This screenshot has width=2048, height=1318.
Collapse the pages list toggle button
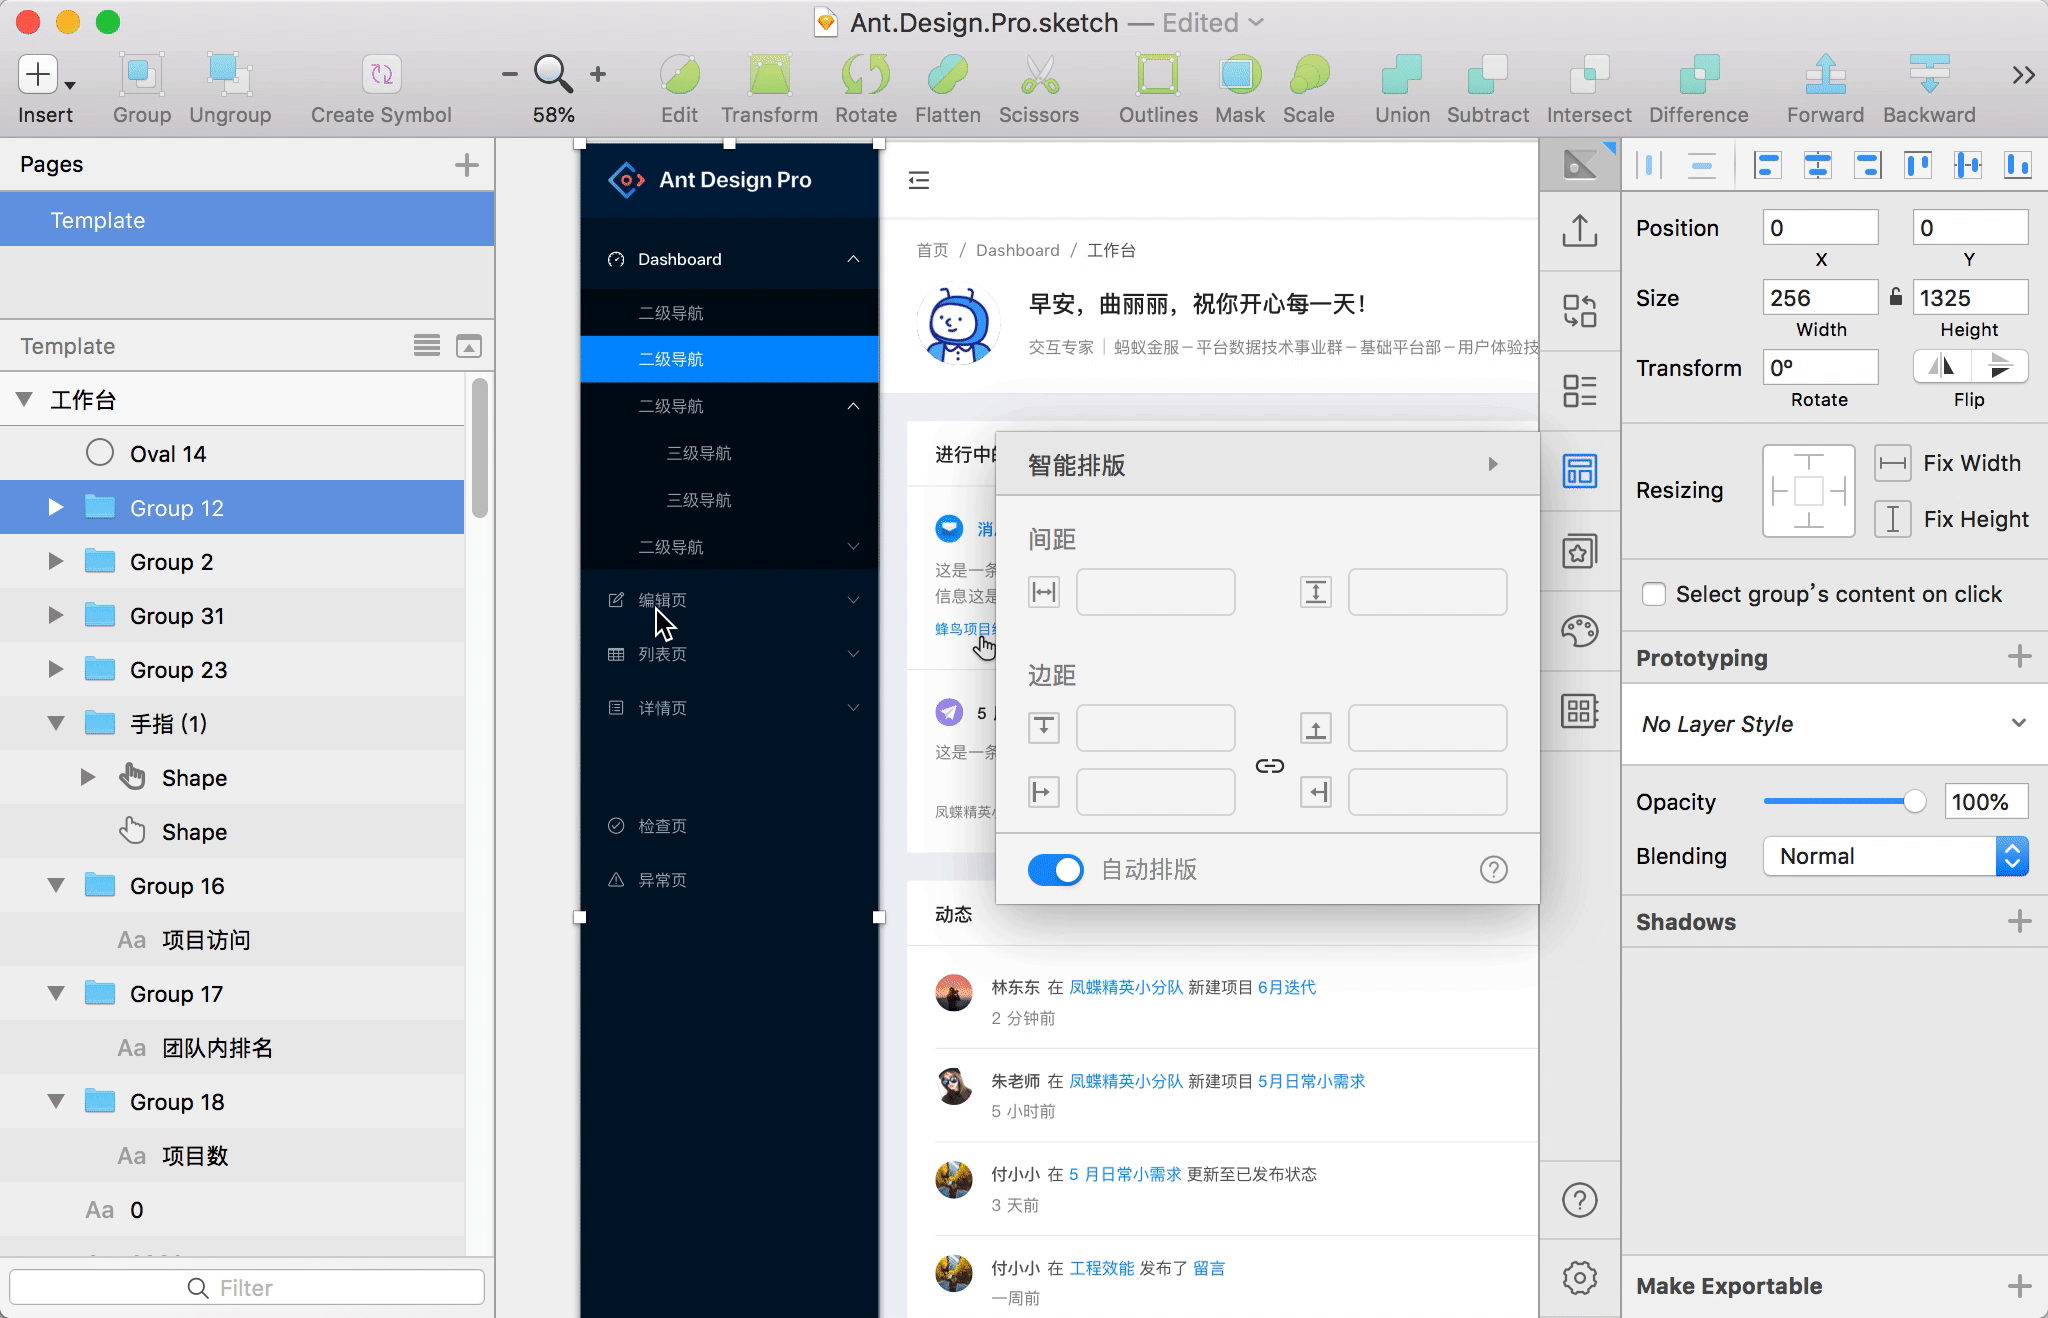click(x=469, y=346)
